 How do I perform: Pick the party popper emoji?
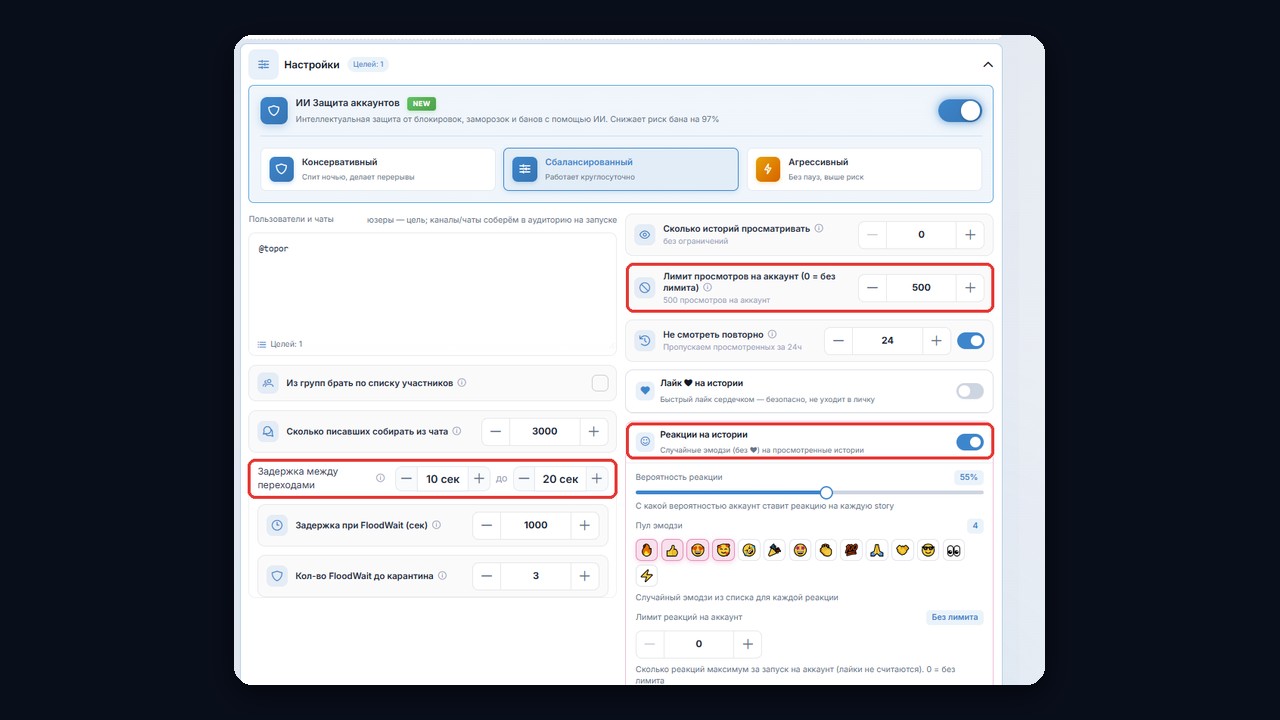[x=775, y=550]
